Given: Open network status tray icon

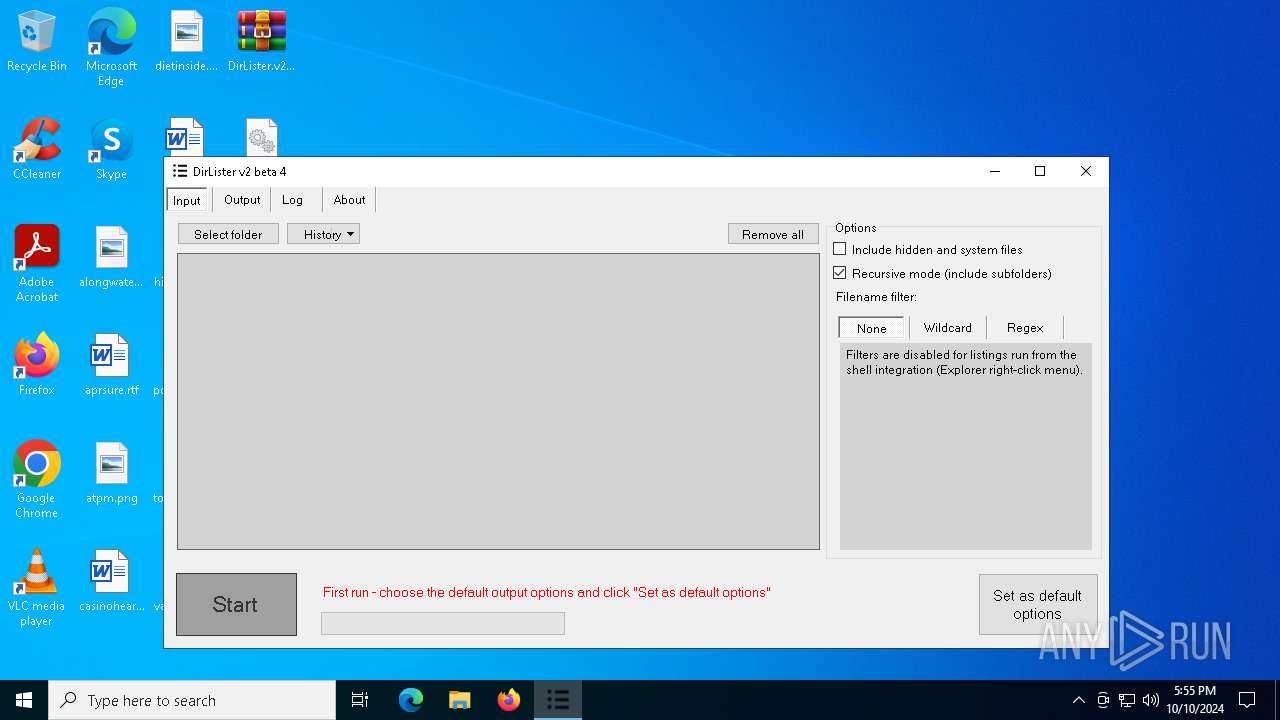Looking at the screenshot, I should coord(1127,700).
